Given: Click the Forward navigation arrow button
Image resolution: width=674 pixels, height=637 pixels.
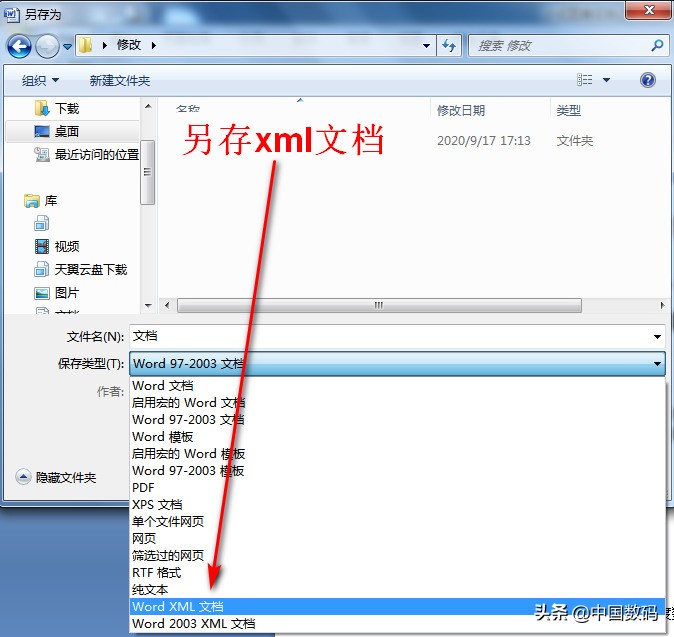Looking at the screenshot, I should click(x=47, y=46).
